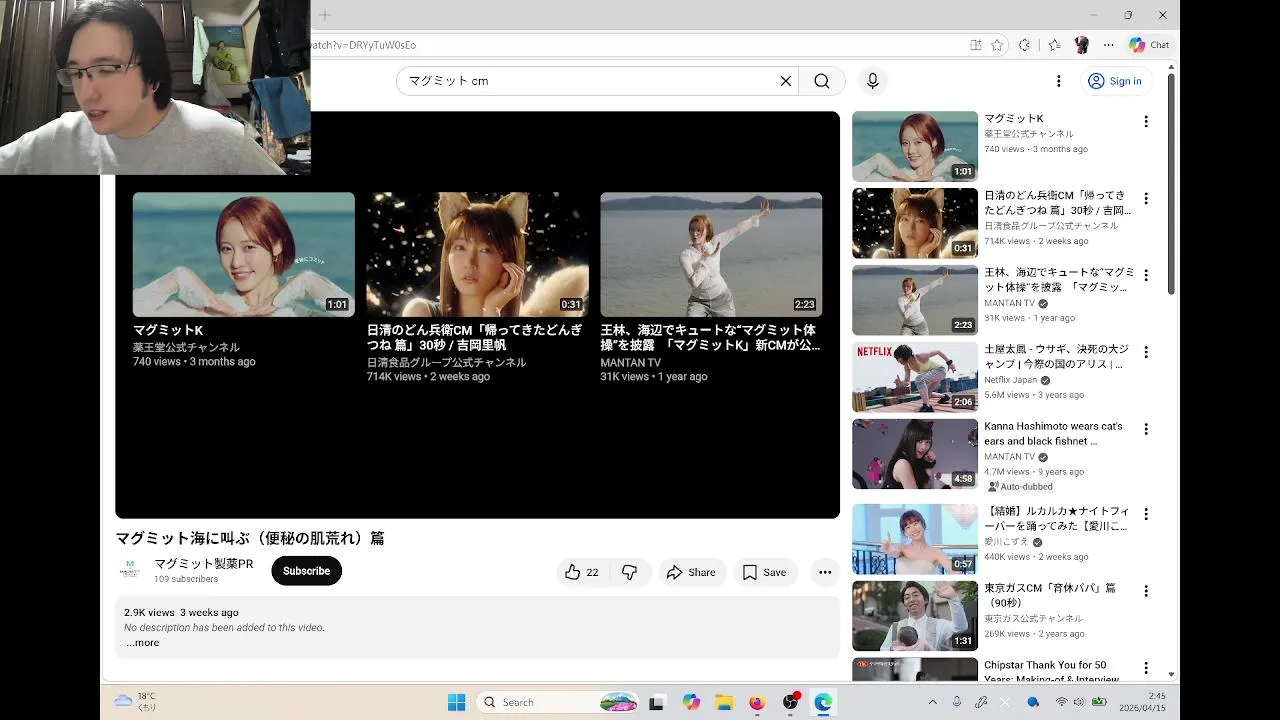The height and width of the screenshot is (720, 1280).
Task: Dislike the video with thumbs down
Action: (629, 572)
